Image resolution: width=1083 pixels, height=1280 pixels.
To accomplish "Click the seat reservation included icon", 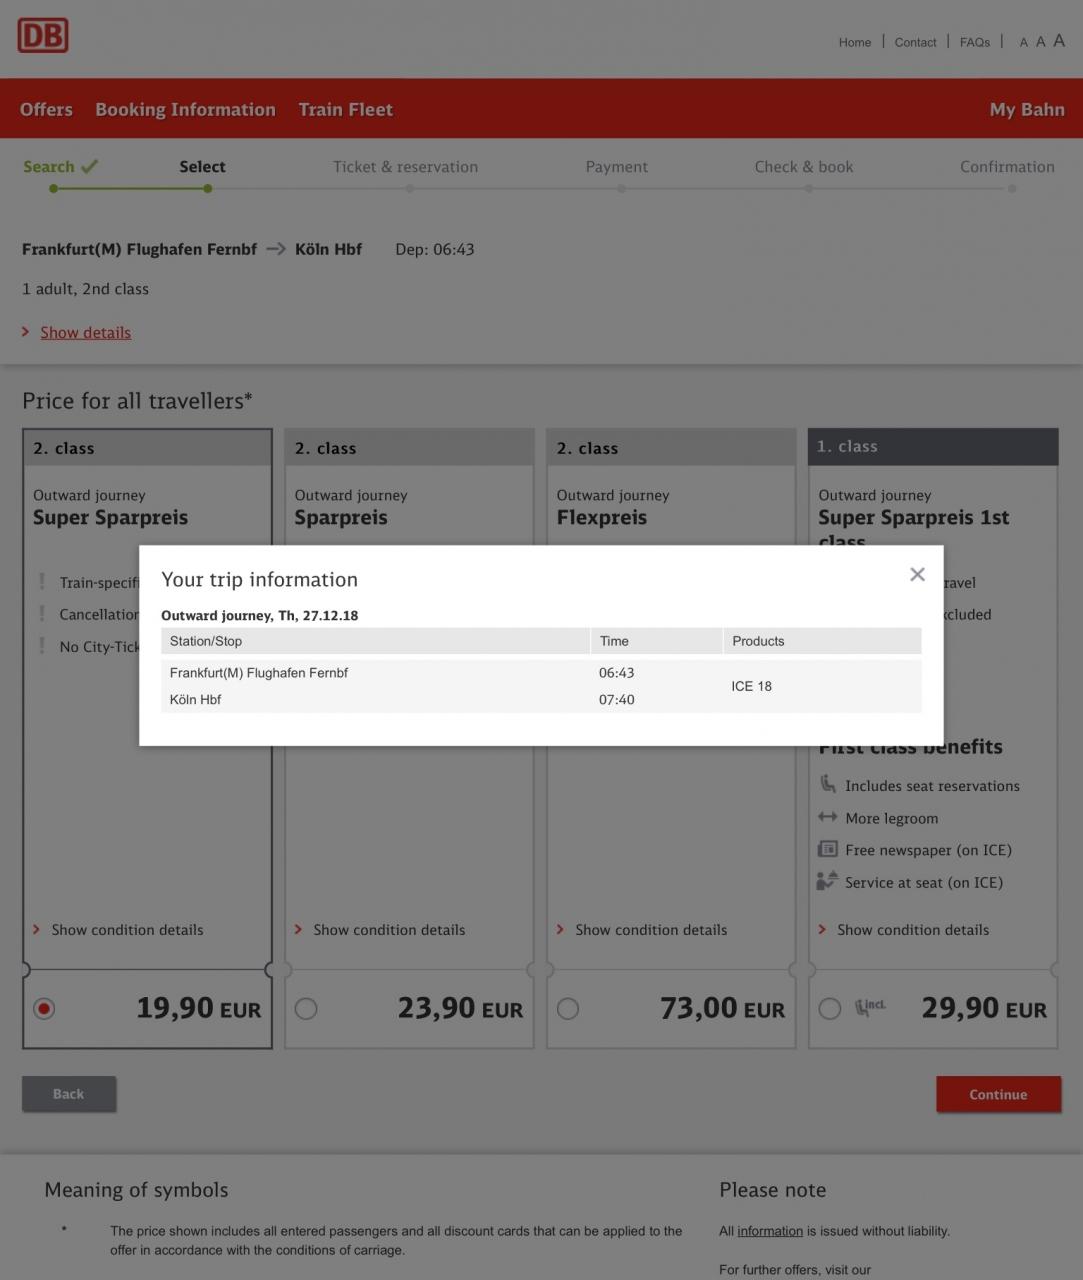I will pos(870,1008).
